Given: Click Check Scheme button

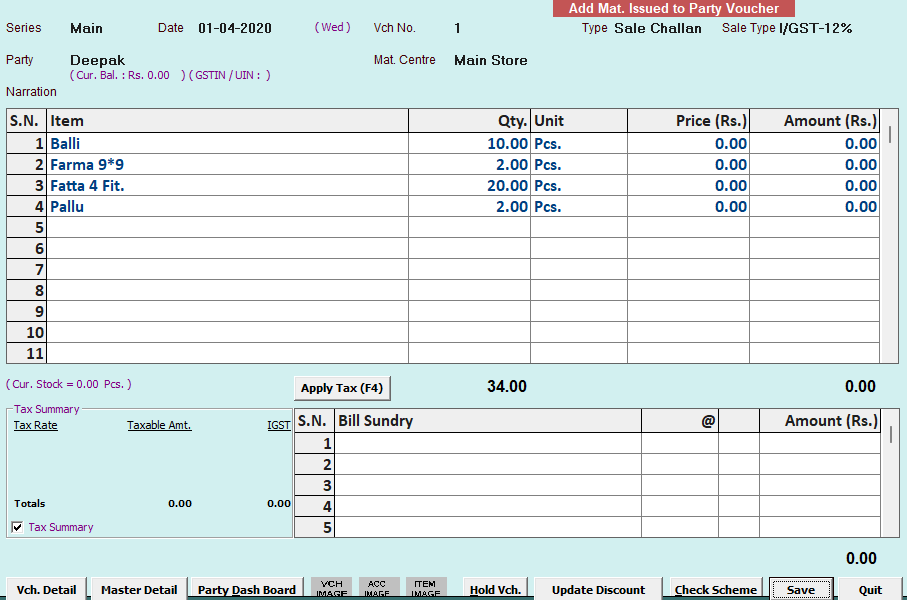Looking at the screenshot, I should tap(716, 590).
